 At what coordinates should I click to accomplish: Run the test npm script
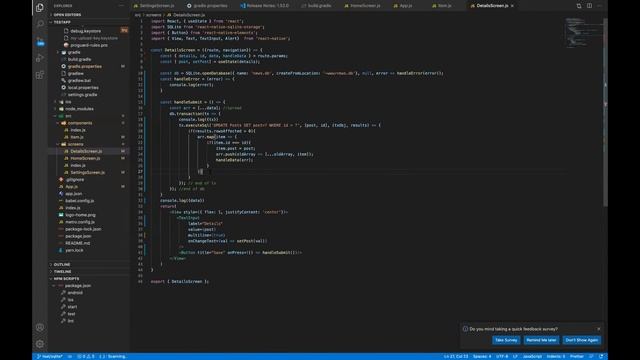point(71,313)
